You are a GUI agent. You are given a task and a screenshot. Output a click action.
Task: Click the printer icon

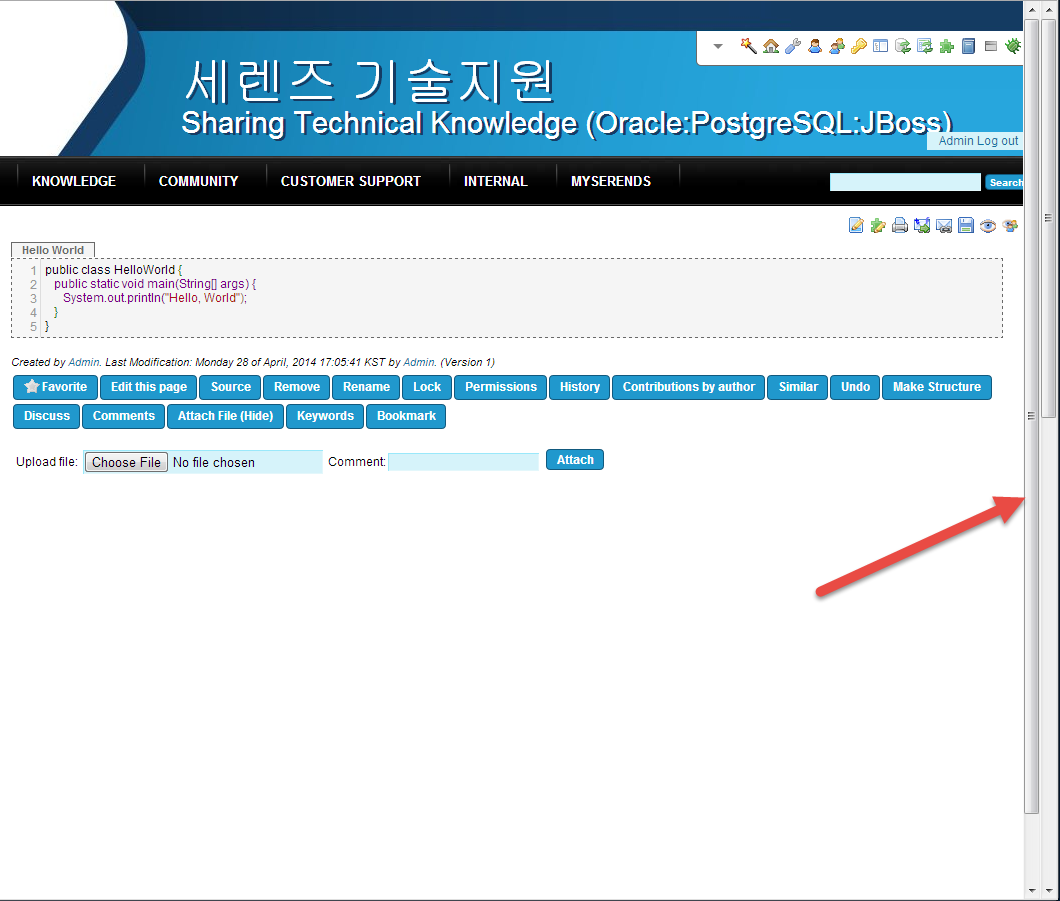point(900,225)
